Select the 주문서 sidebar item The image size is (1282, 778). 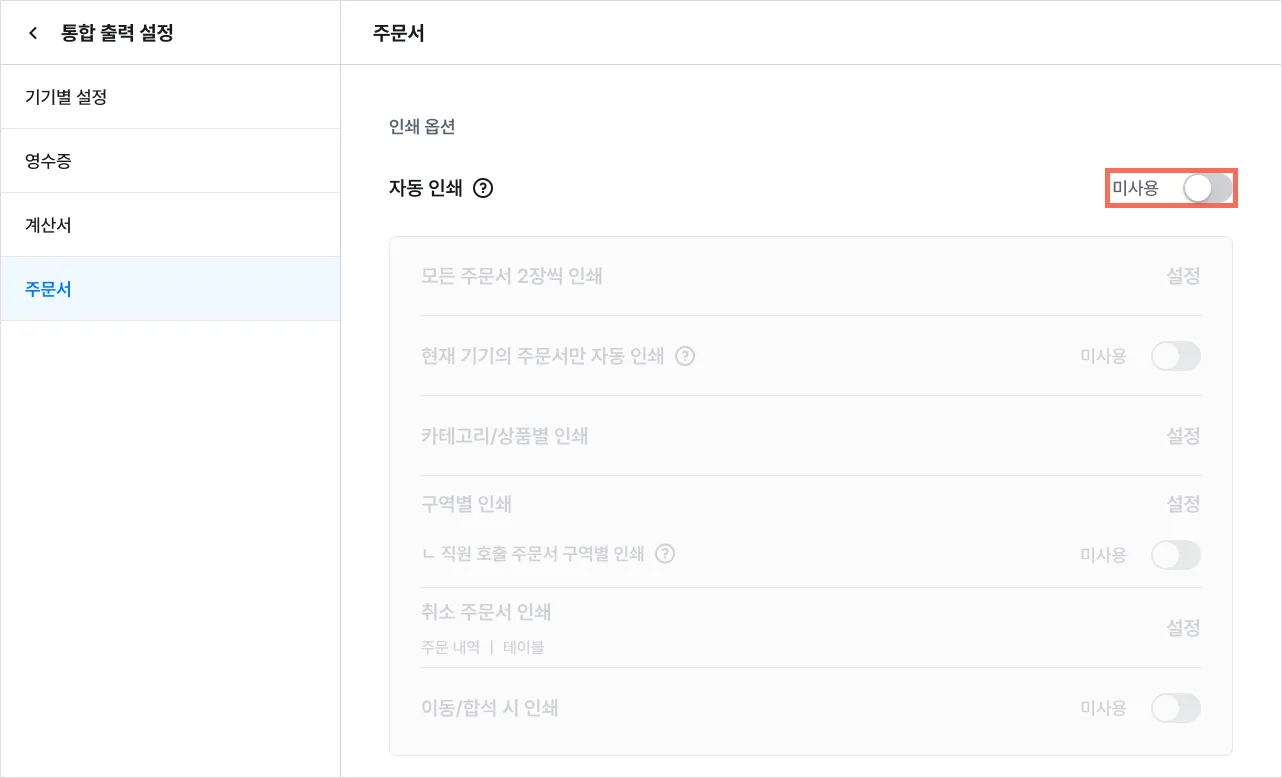(170, 289)
